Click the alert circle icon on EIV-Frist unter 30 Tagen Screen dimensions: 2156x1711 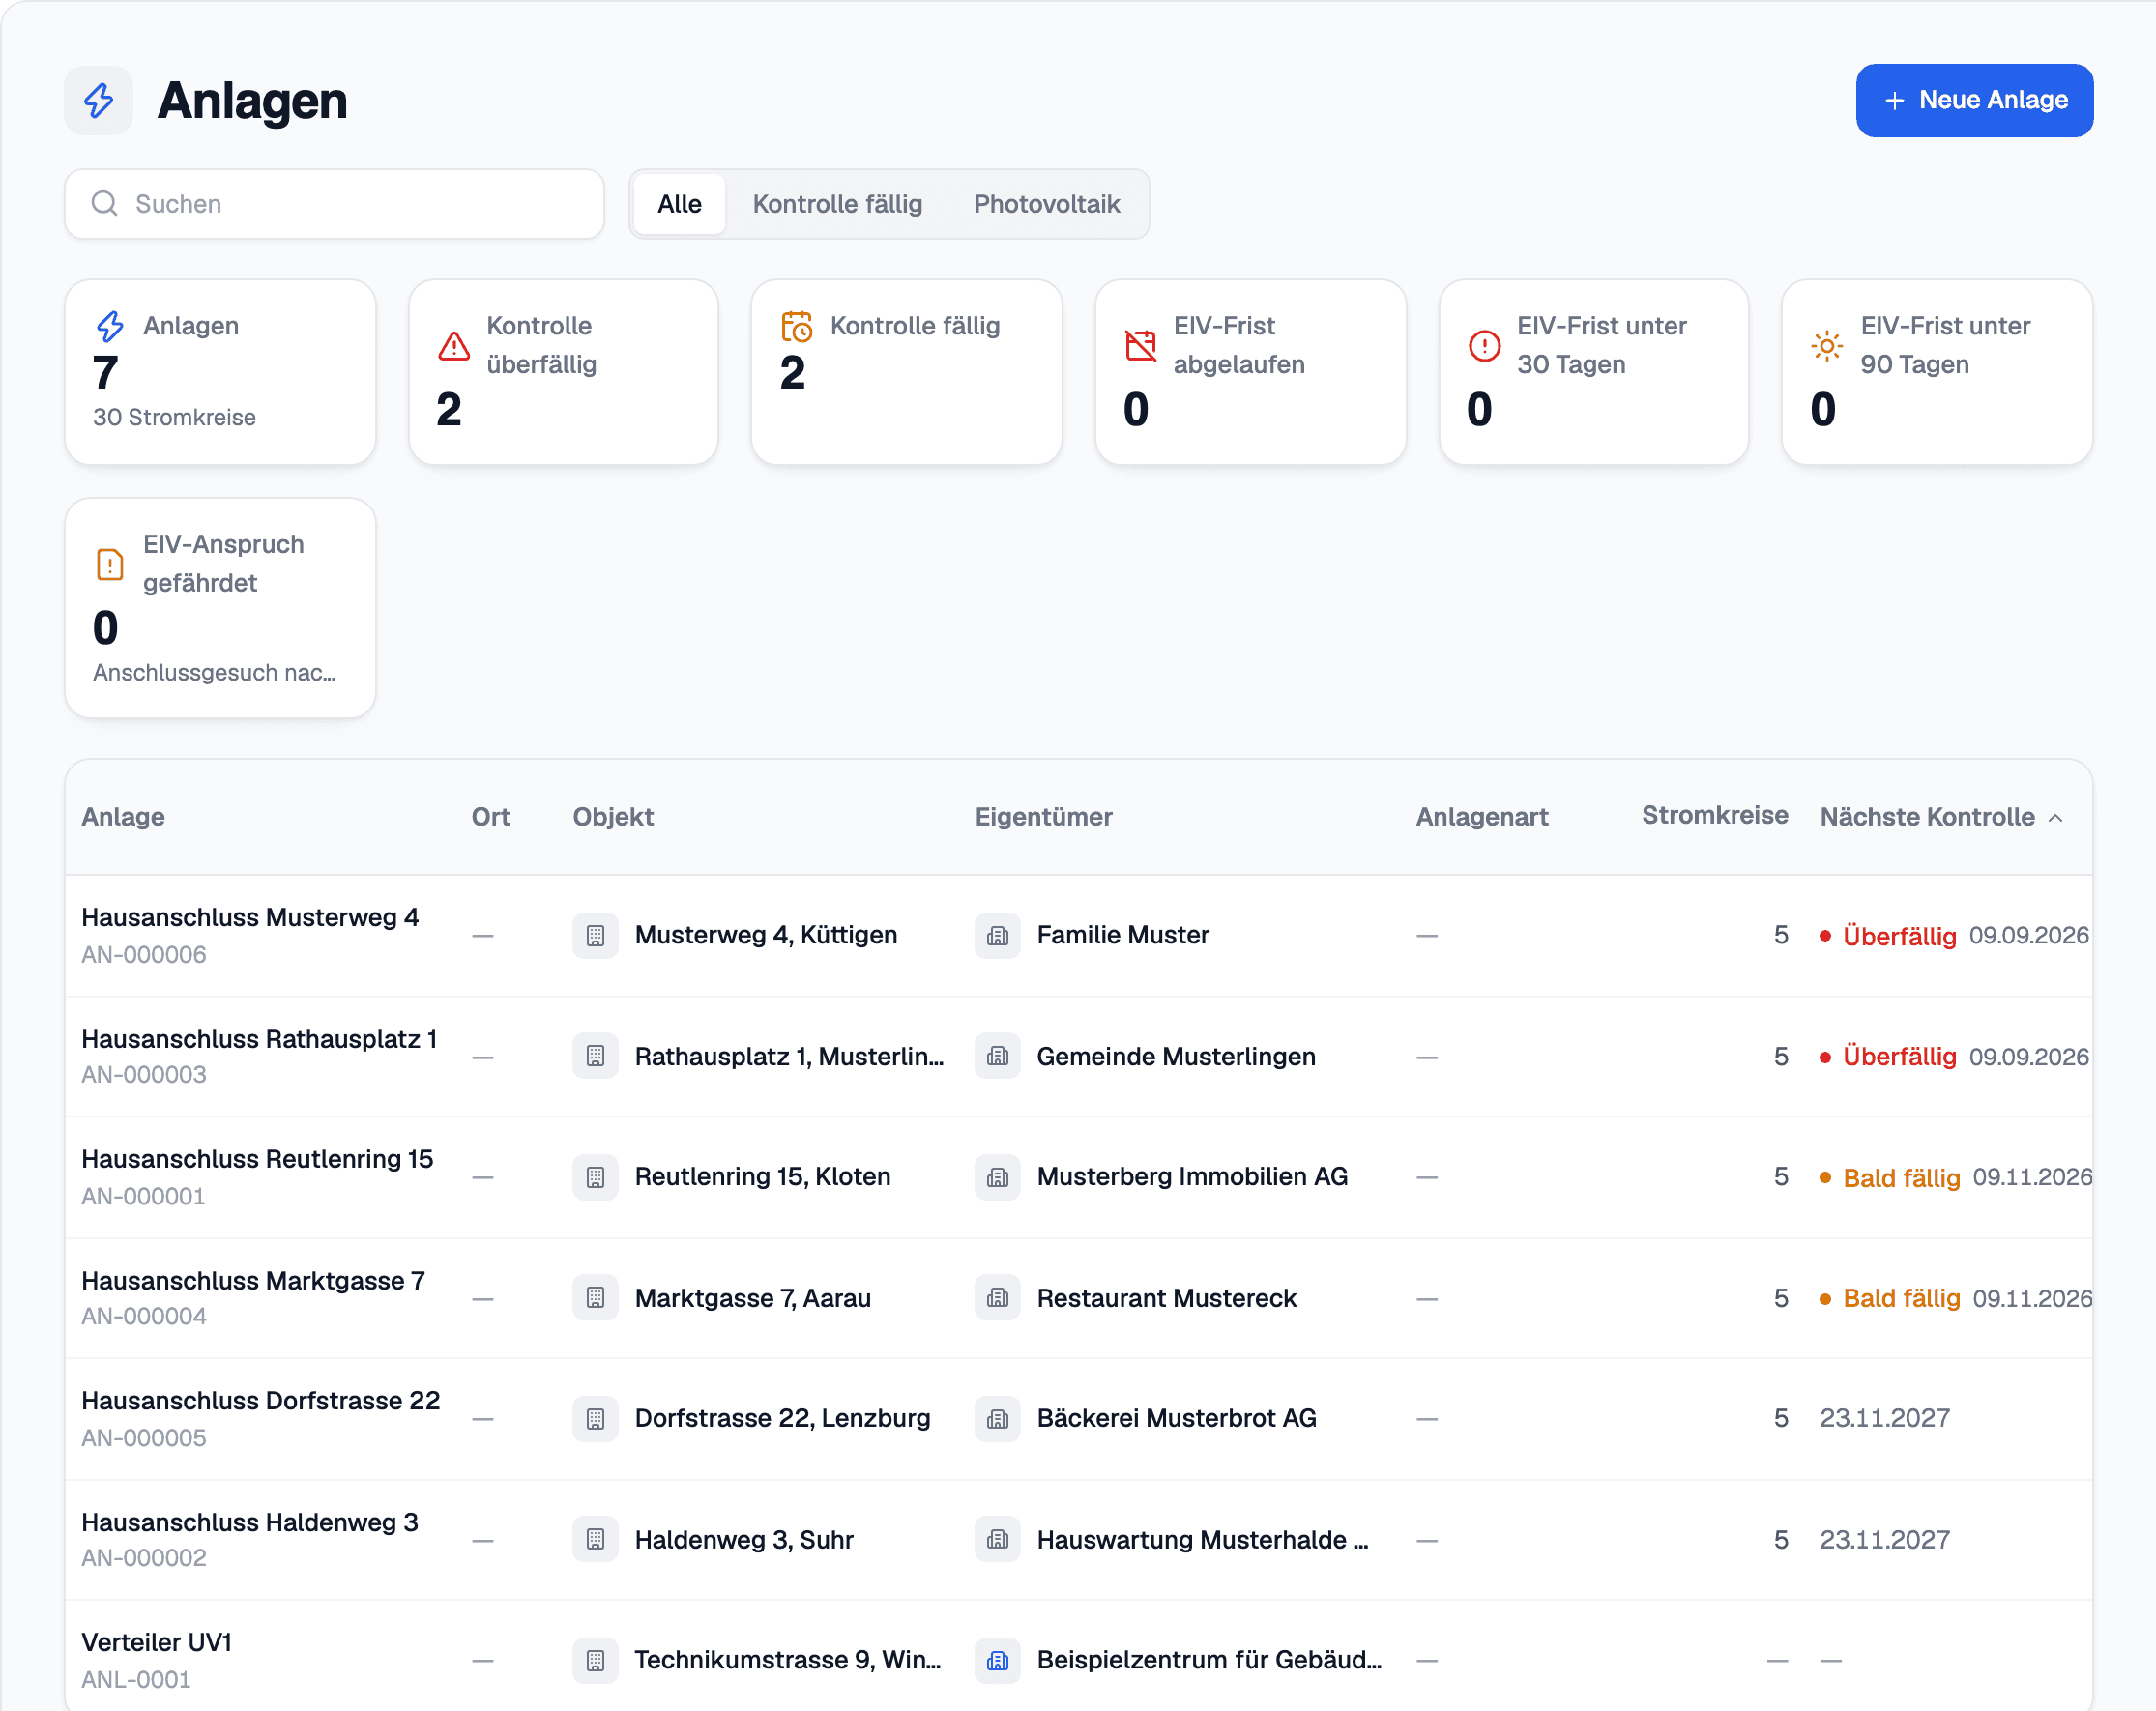[1484, 346]
